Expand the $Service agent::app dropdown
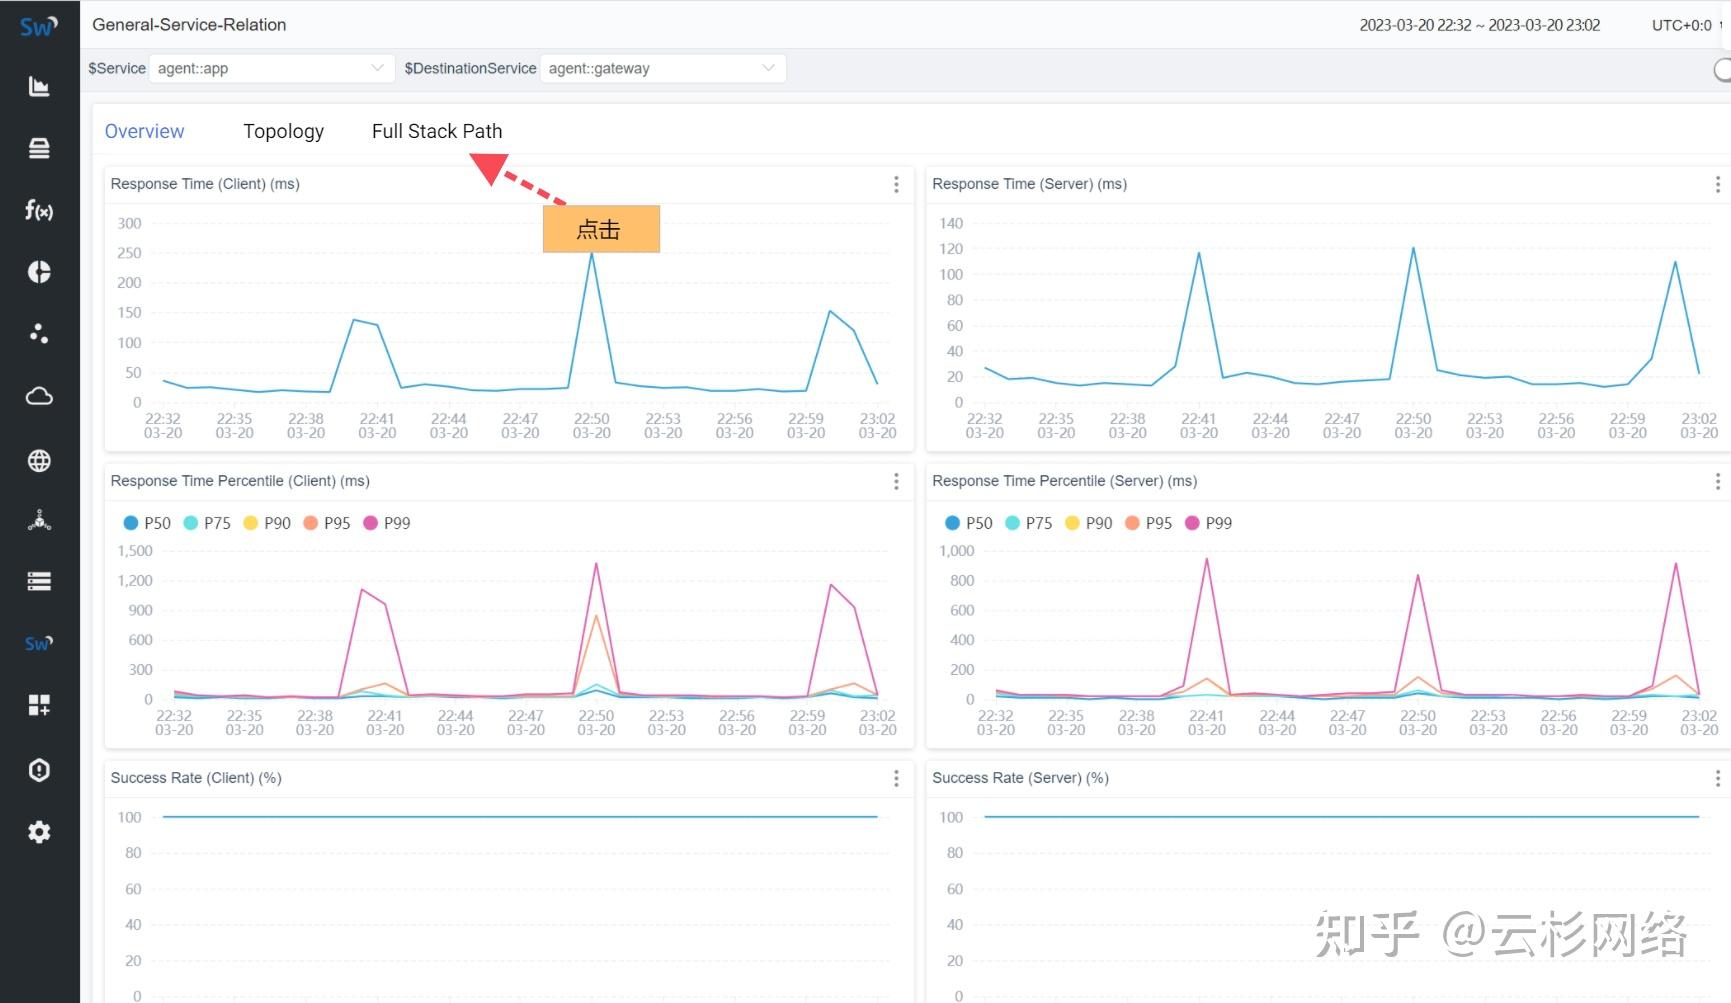This screenshot has height=1003, width=1731. click(270, 68)
